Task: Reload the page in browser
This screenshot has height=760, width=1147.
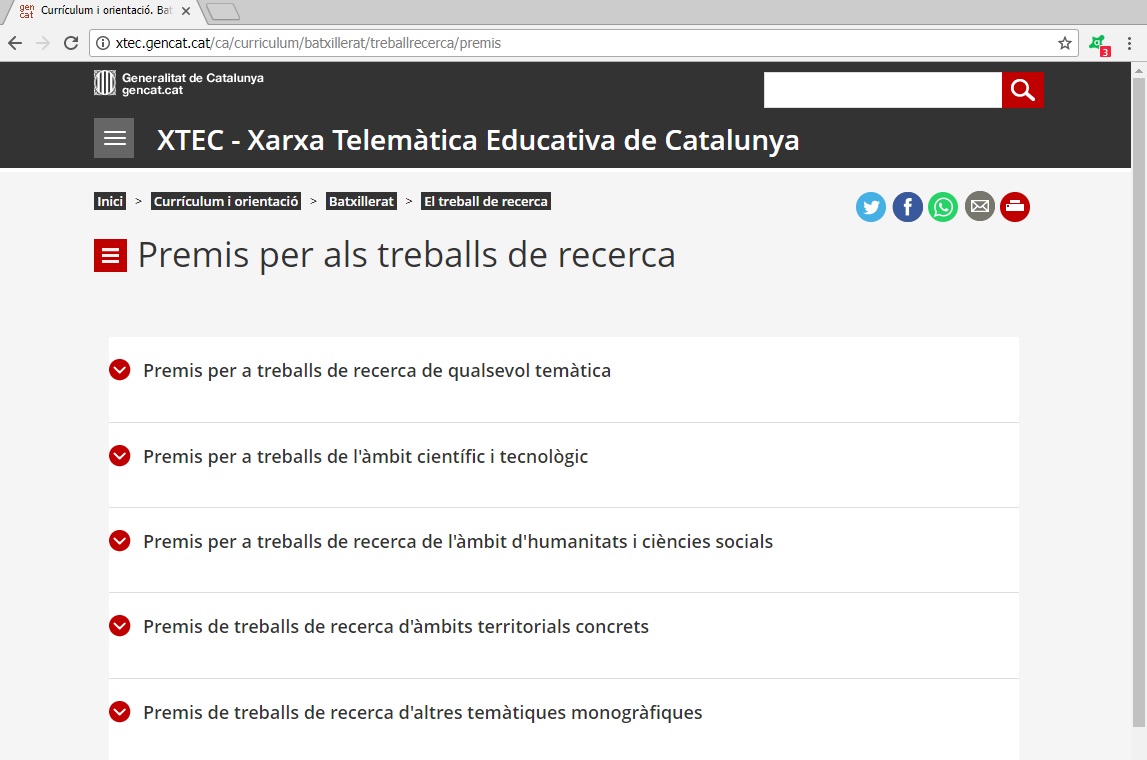Action: (x=71, y=43)
